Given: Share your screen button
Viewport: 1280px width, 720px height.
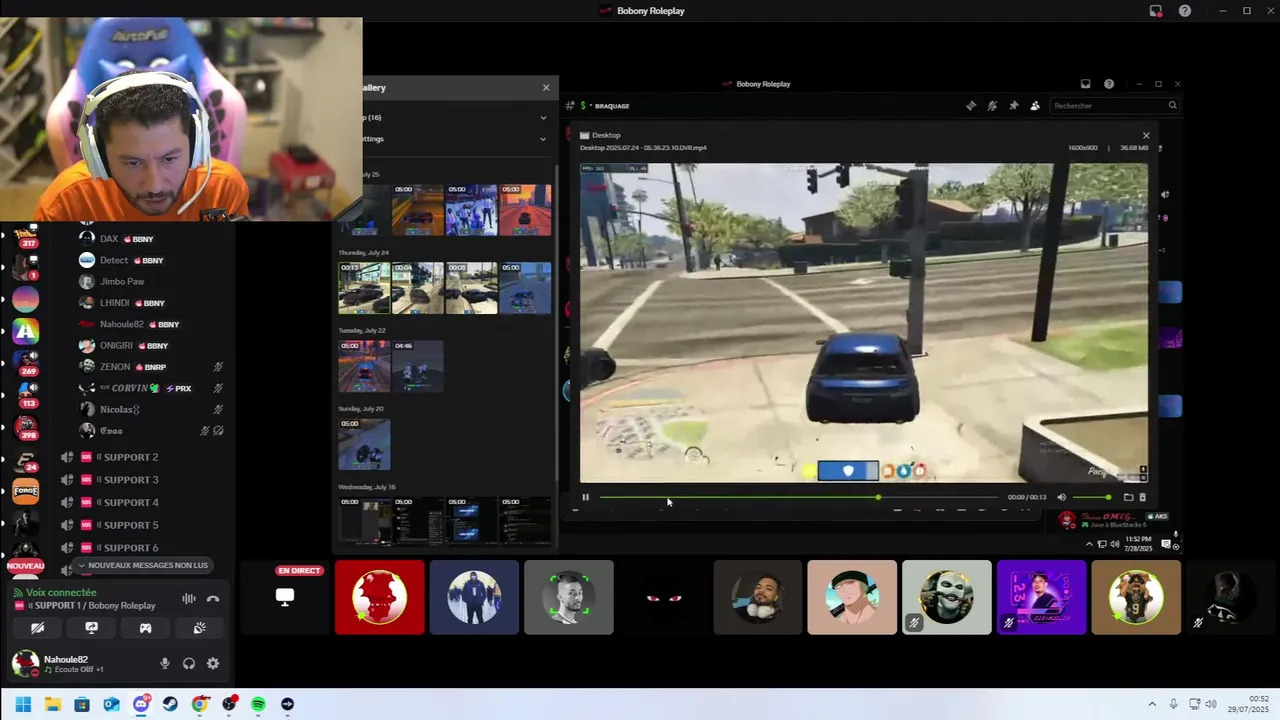Looking at the screenshot, I should click(x=91, y=628).
